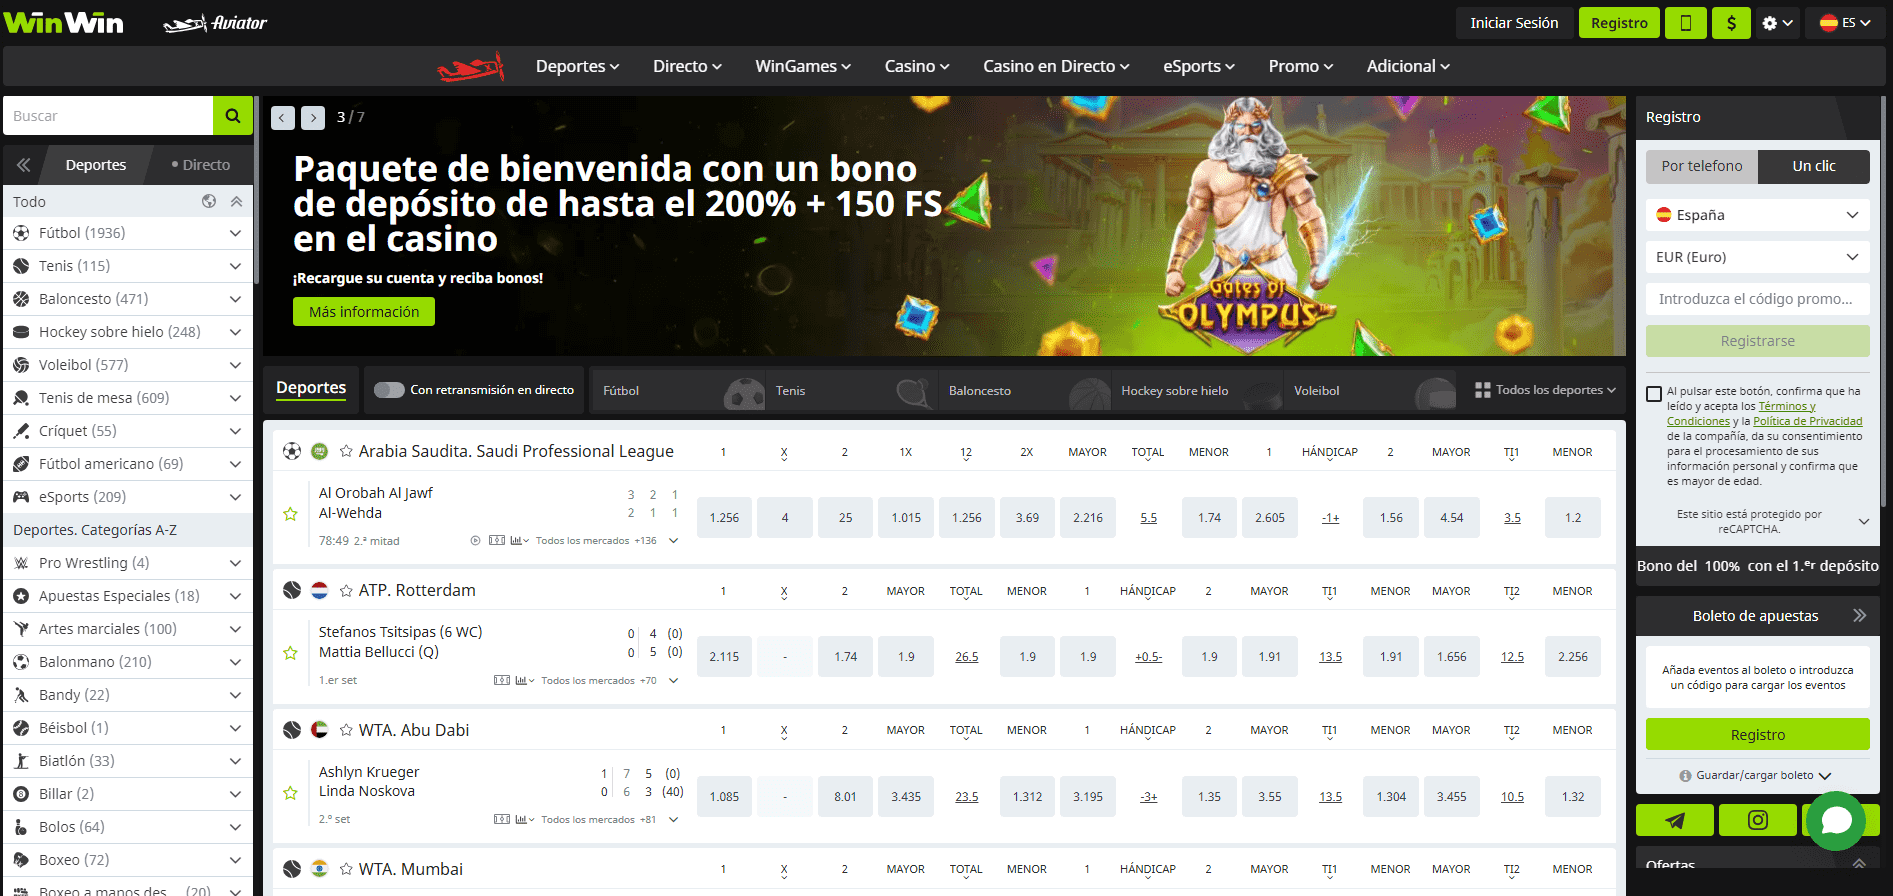Star the Saudi Professional League

coord(346,451)
